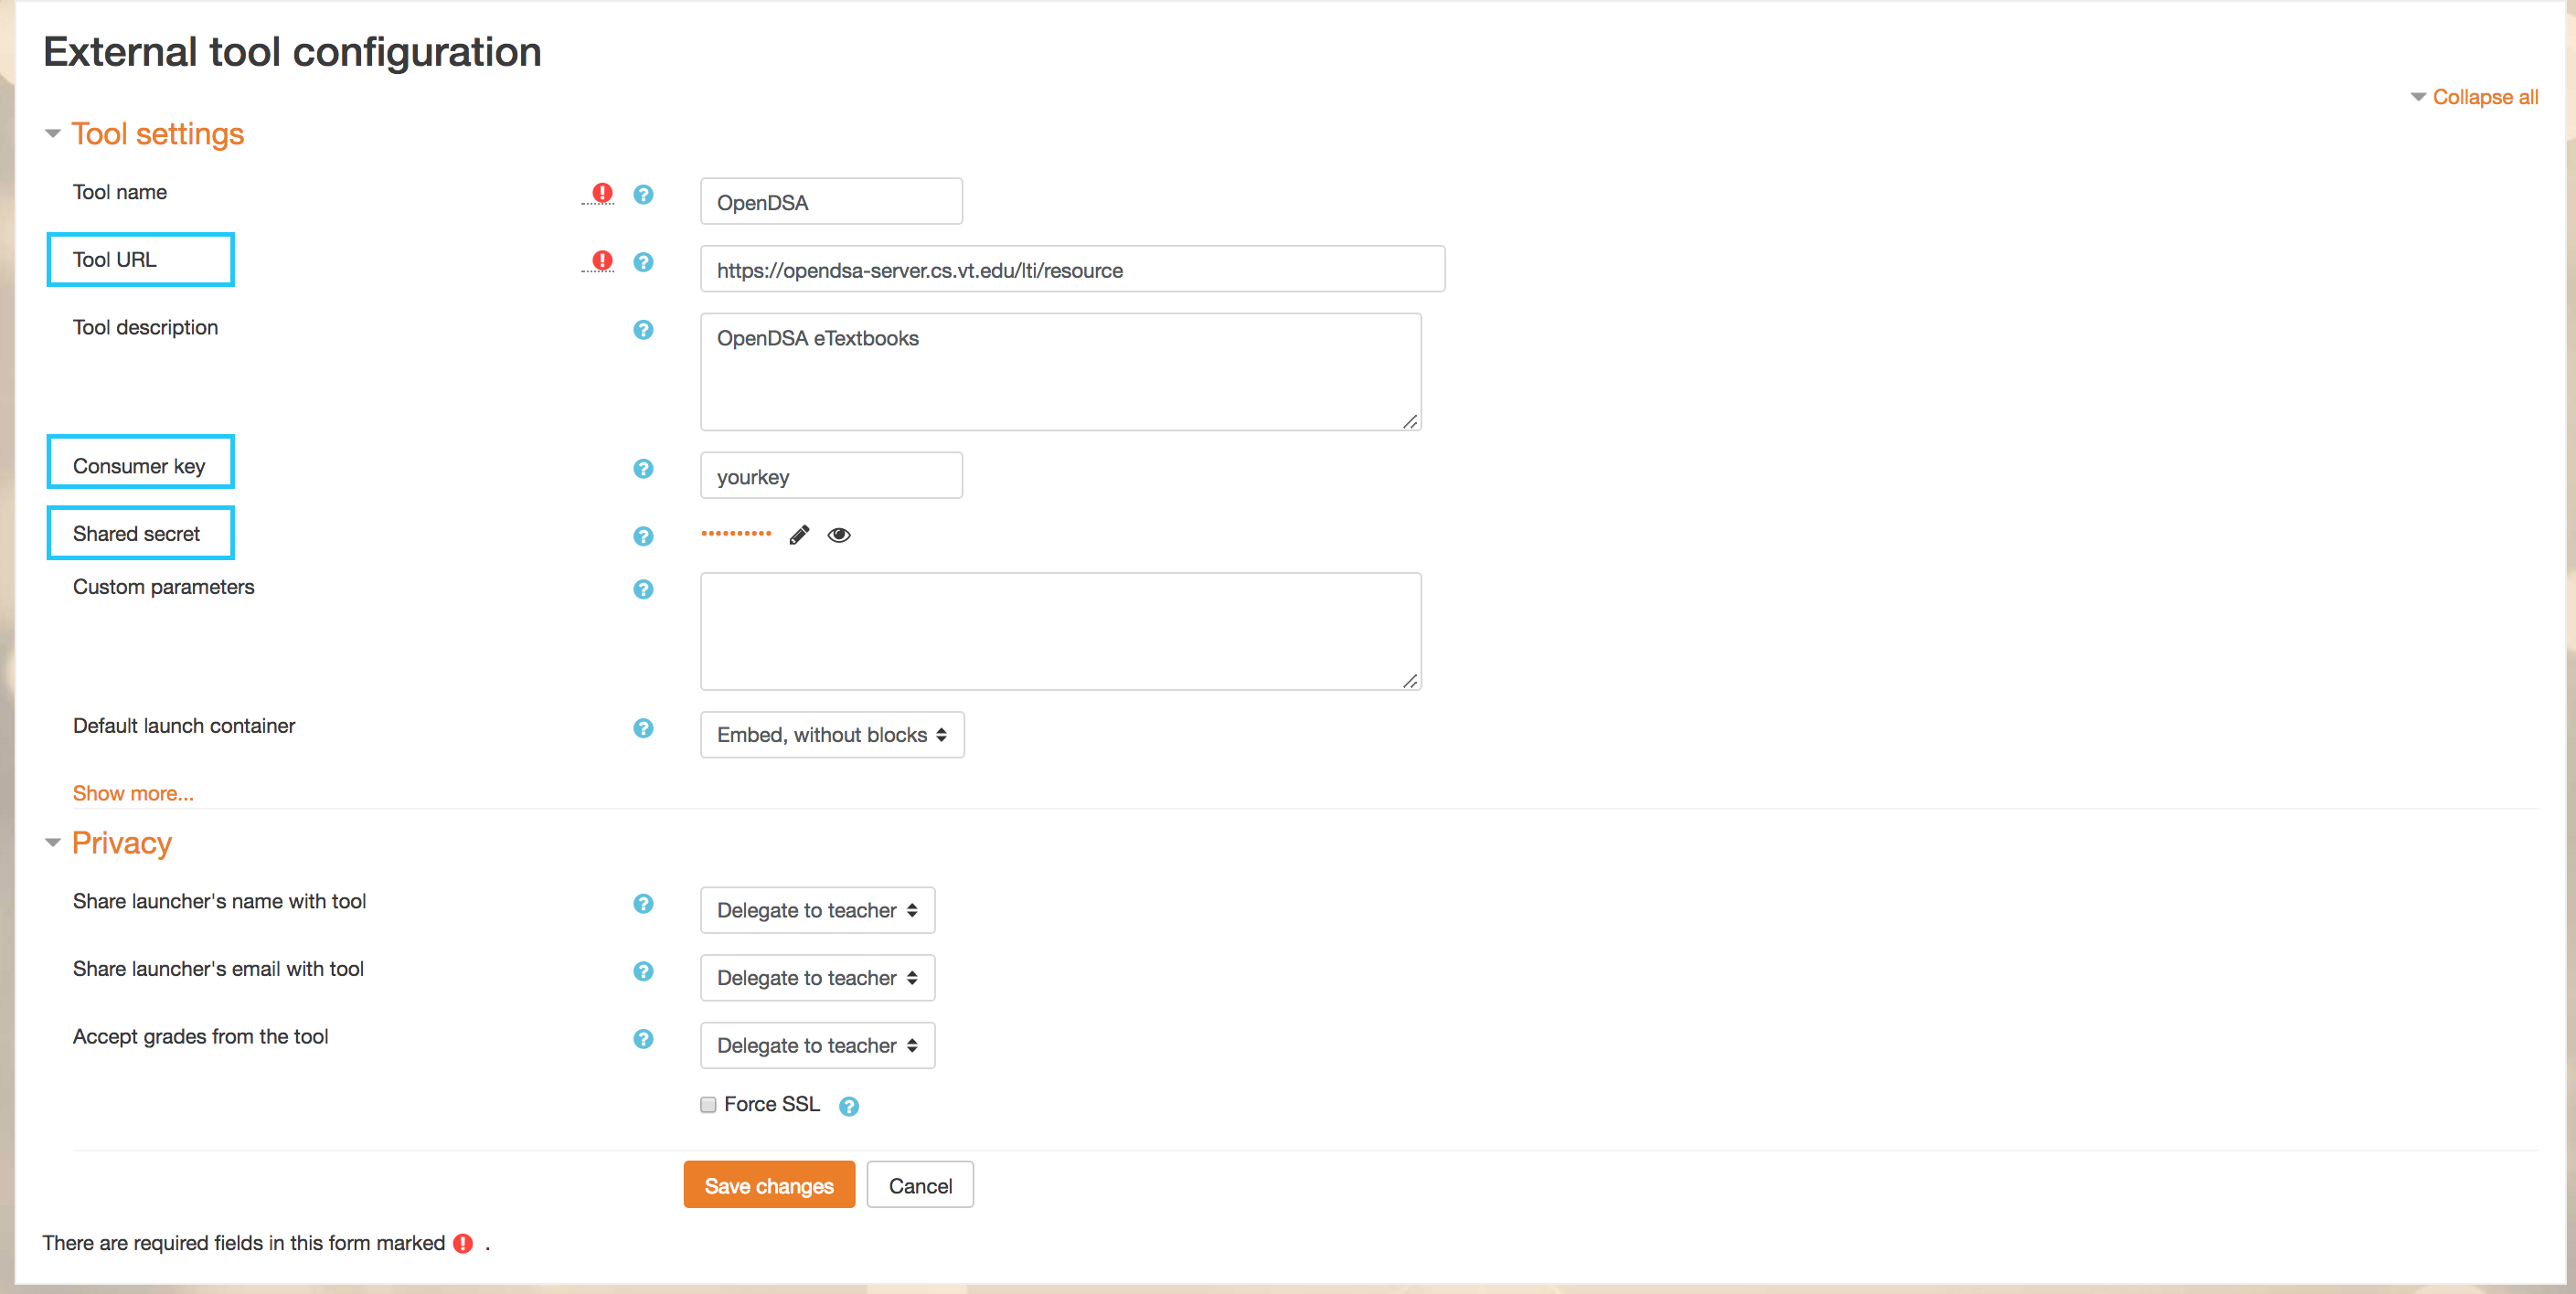
Task: Focus the Consumer key input field
Action: click(831, 476)
